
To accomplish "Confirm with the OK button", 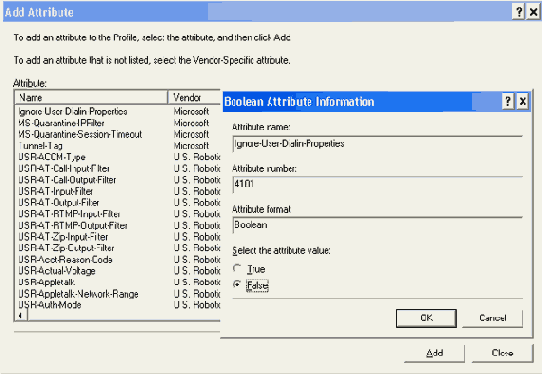I will pyautogui.click(x=426, y=318).
